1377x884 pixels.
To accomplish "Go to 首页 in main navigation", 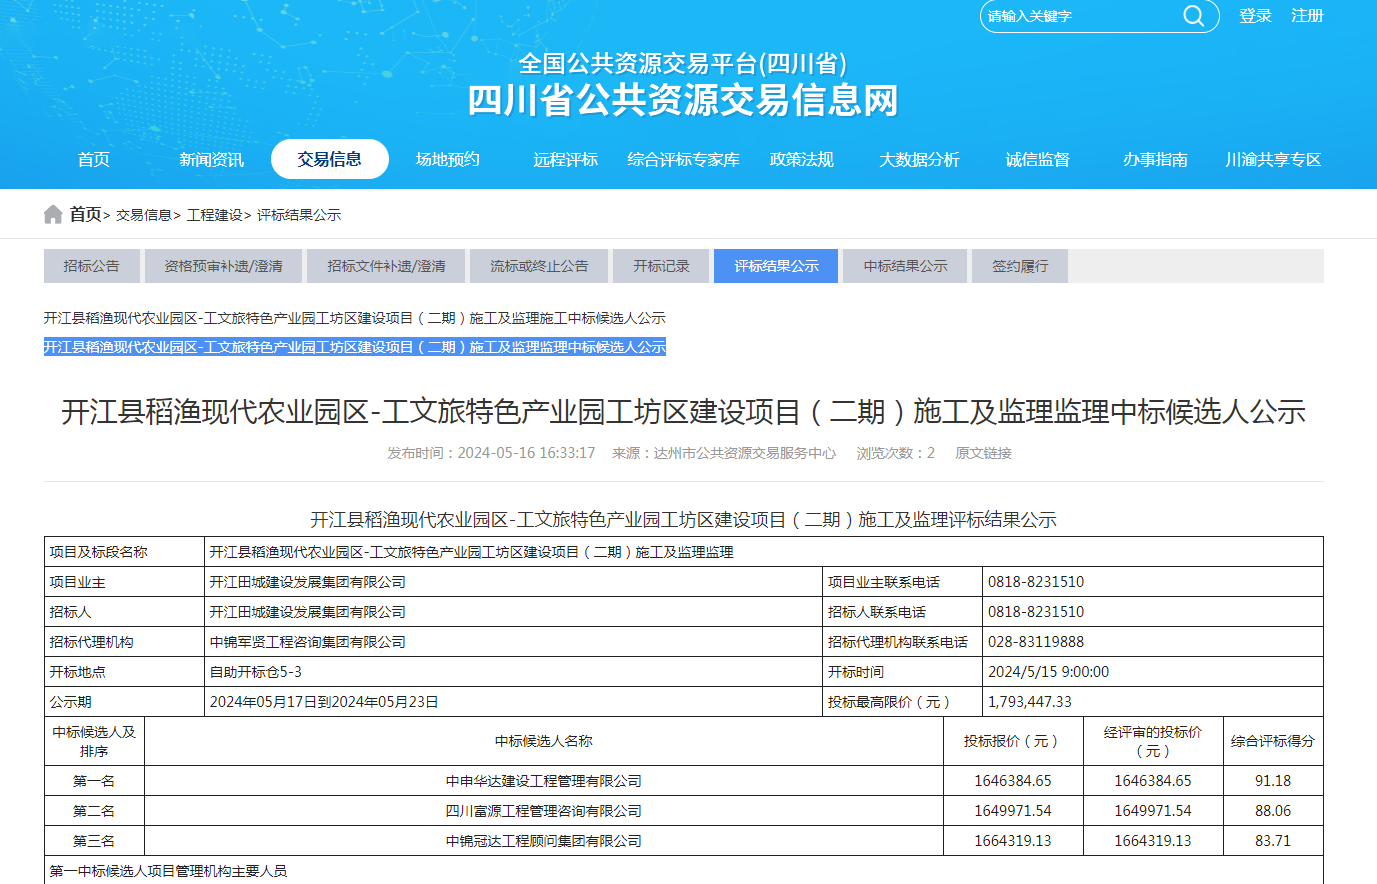I will (x=94, y=160).
